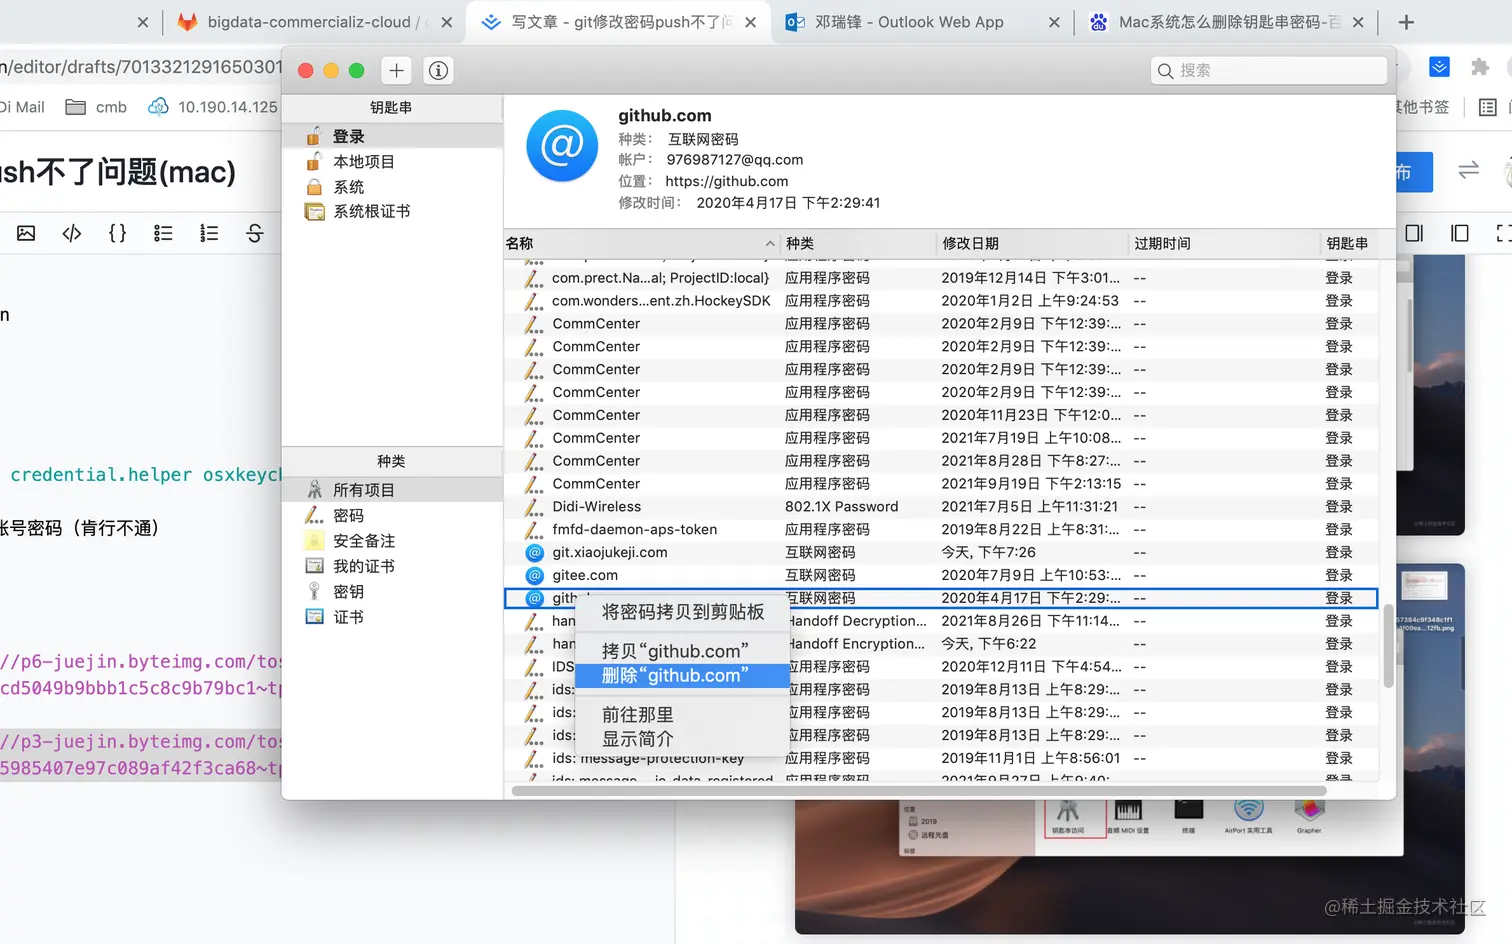The width and height of the screenshot is (1512, 944).
Task: Insert inline code in the editor toolbar
Action: pos(72,233)
